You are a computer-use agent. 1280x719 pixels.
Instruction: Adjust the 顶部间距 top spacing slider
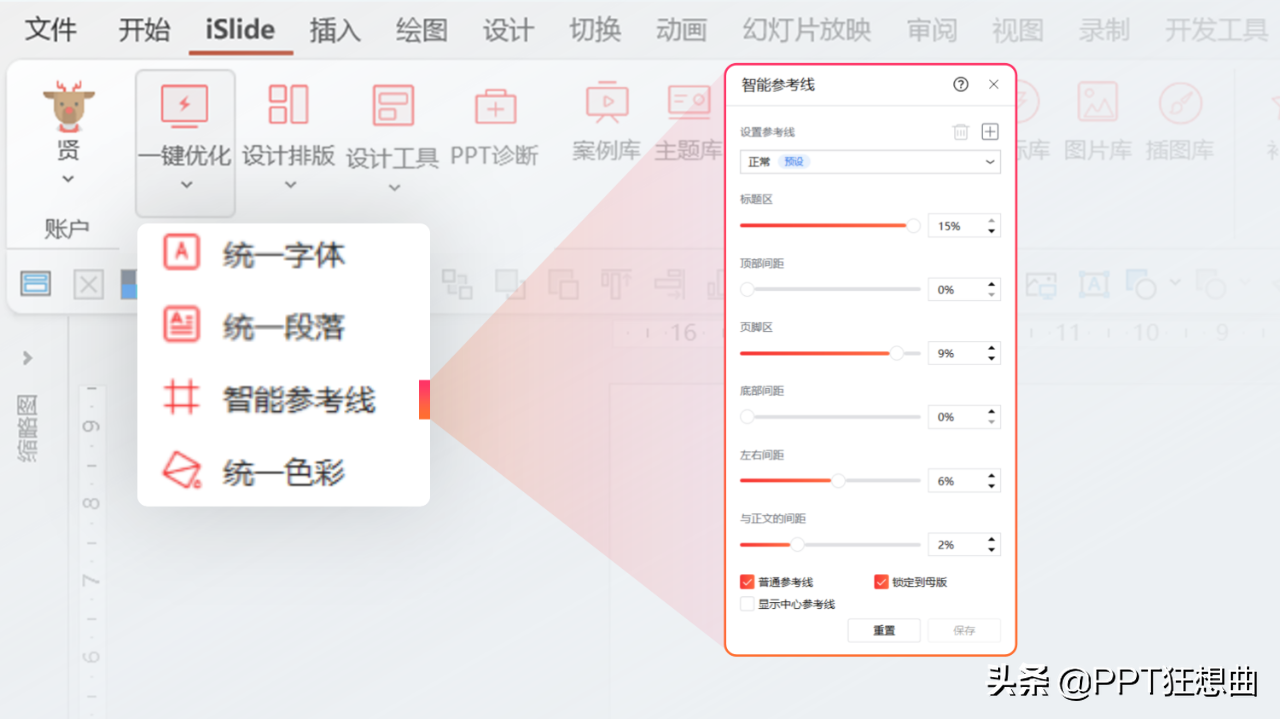[x=830, y=289]
